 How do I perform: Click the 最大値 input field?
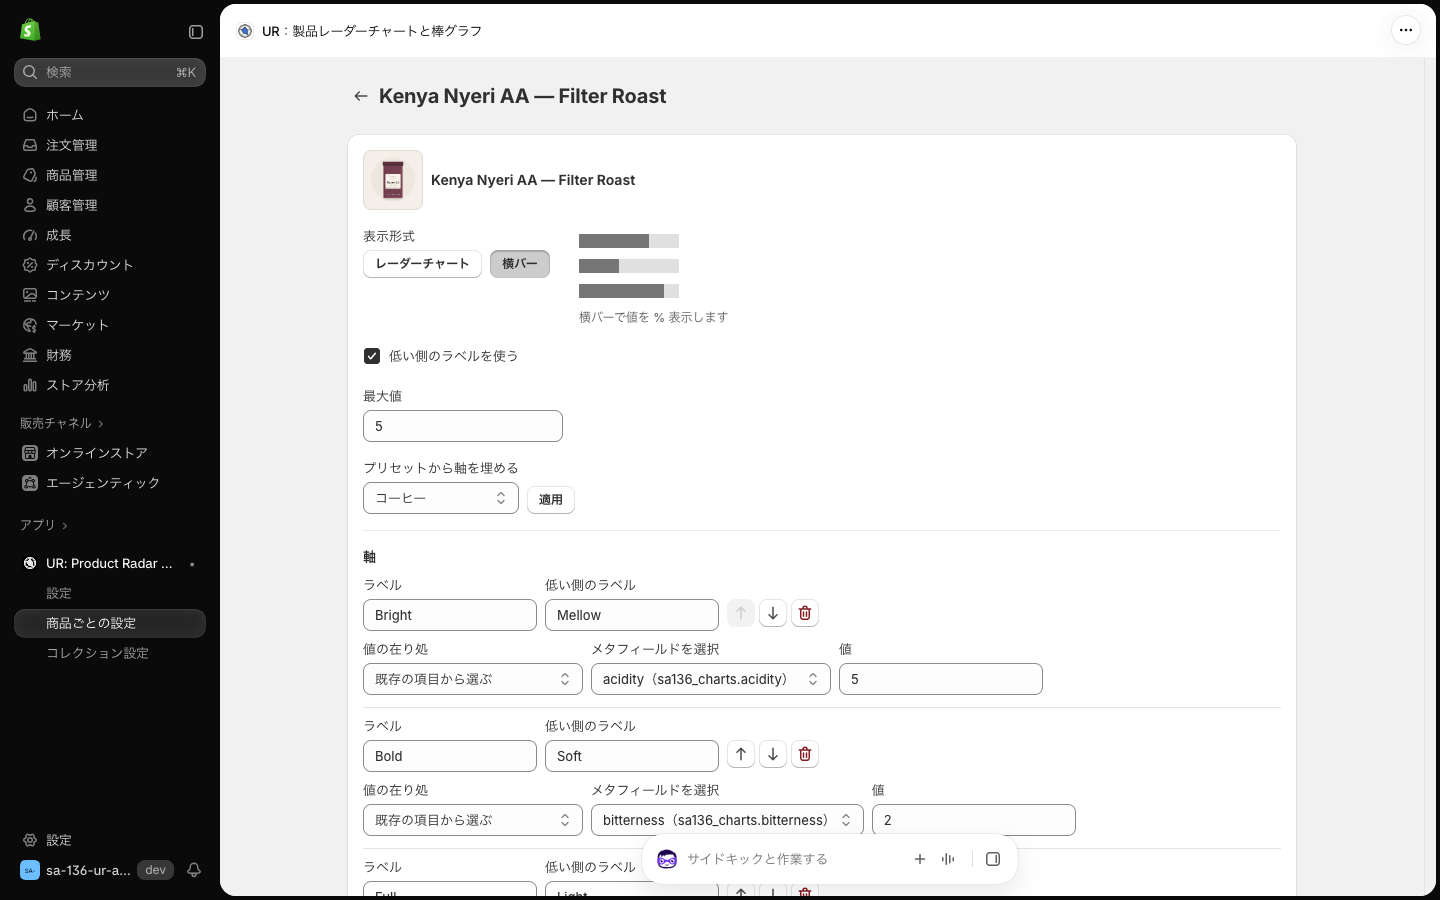[x=463, y=426]
